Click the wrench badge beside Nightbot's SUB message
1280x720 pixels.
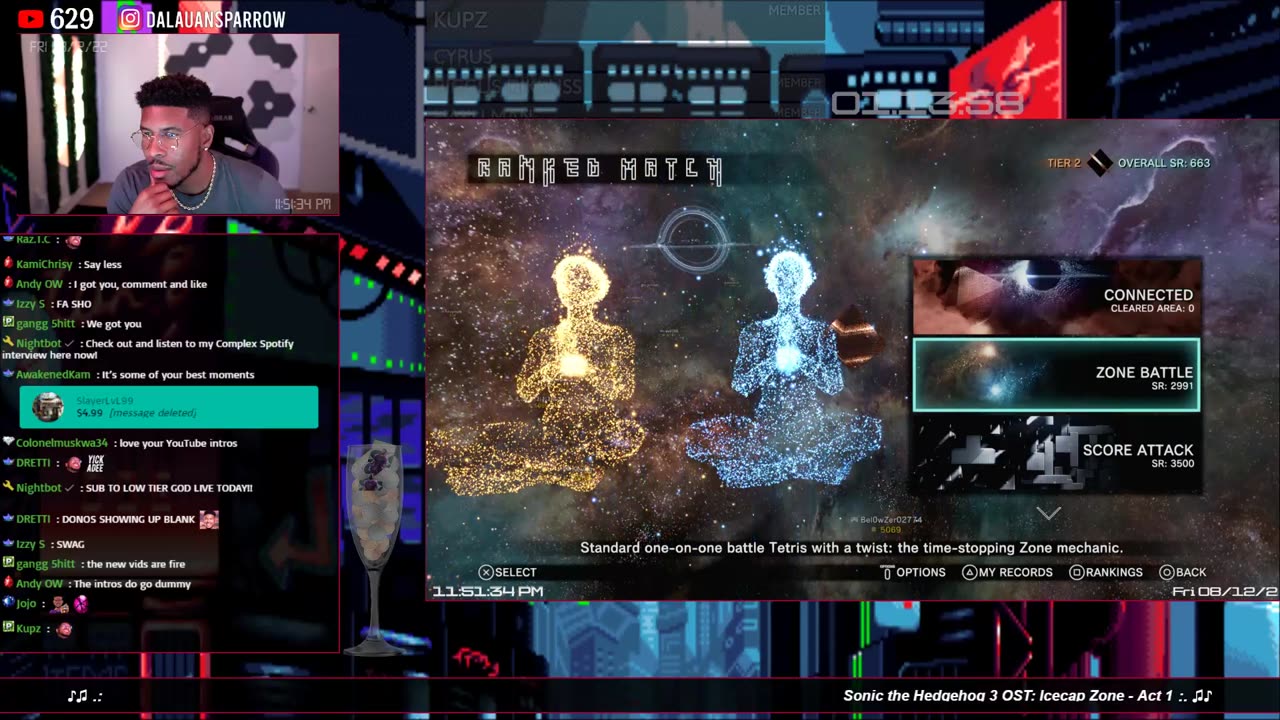click(x=8, y=487)
